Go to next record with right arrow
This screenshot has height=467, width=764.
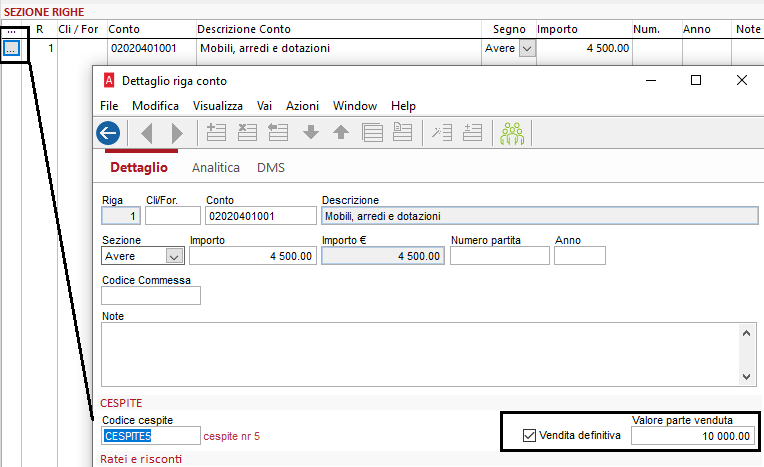tap(177, 133)
